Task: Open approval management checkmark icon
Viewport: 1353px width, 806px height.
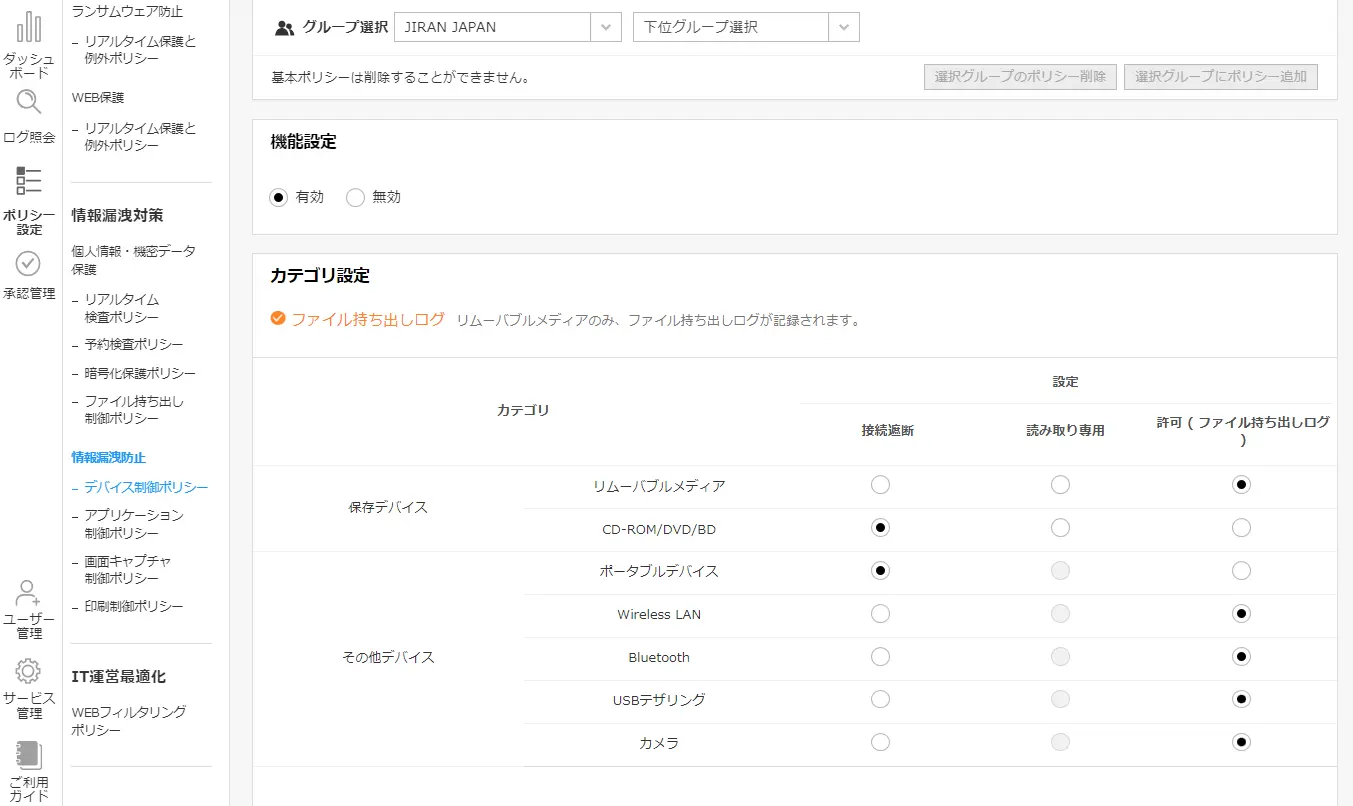Action: 29,263
